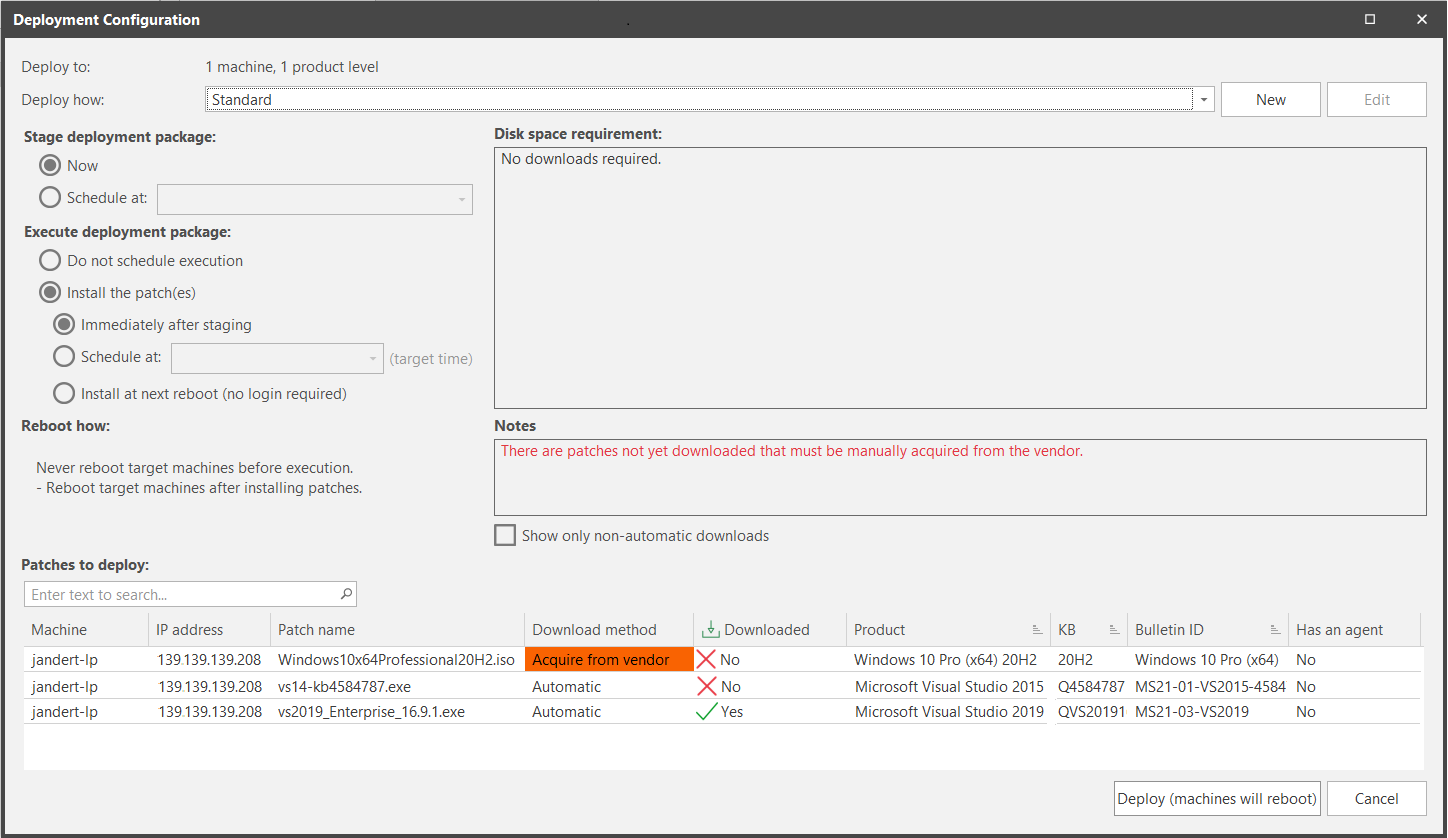
Task: Click the green checkmark for vs2019_Enterprise_16.9.1.exe
Action: pyautogui.click(x=707, y=712)
